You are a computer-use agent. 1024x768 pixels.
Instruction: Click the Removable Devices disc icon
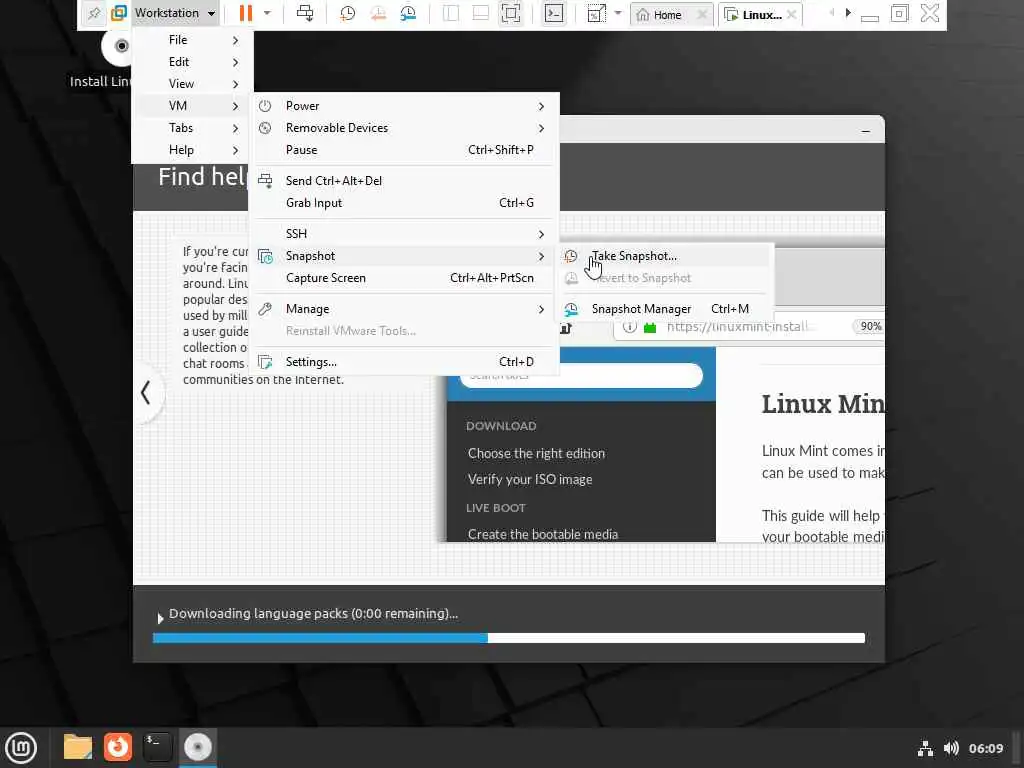265,128
